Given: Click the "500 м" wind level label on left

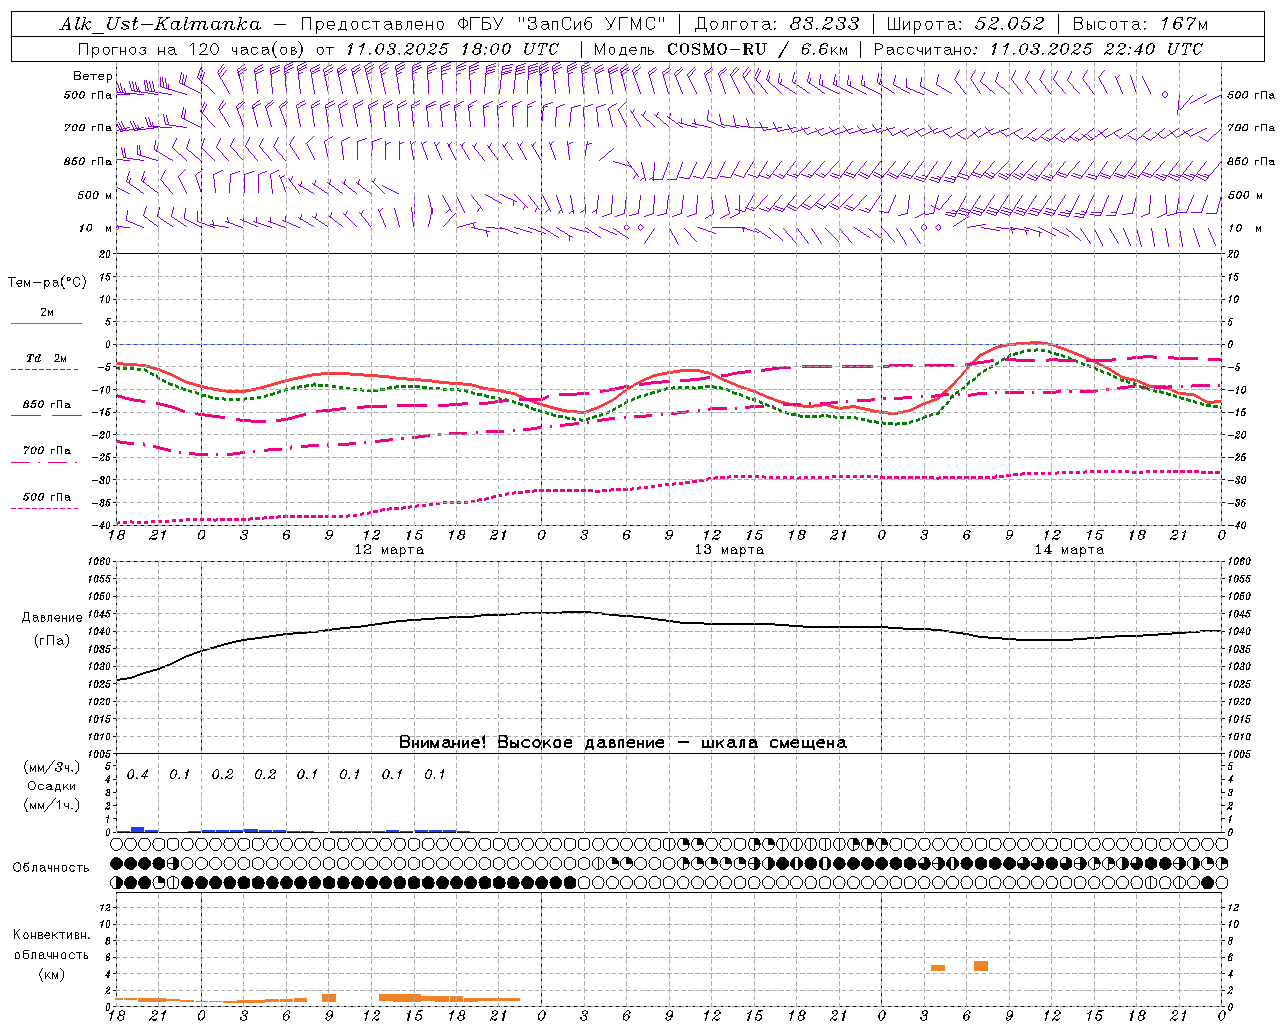Looking at the screenshot, I should (x=95, y=195).
